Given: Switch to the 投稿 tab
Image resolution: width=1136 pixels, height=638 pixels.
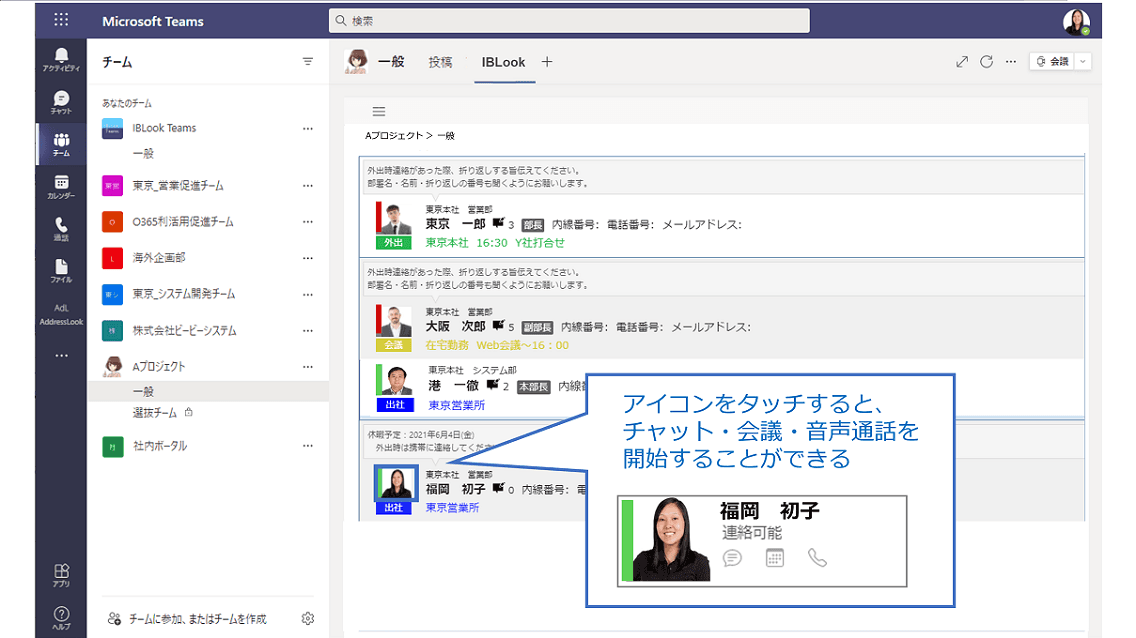Looking at the screenshot, I should point(440,61).
